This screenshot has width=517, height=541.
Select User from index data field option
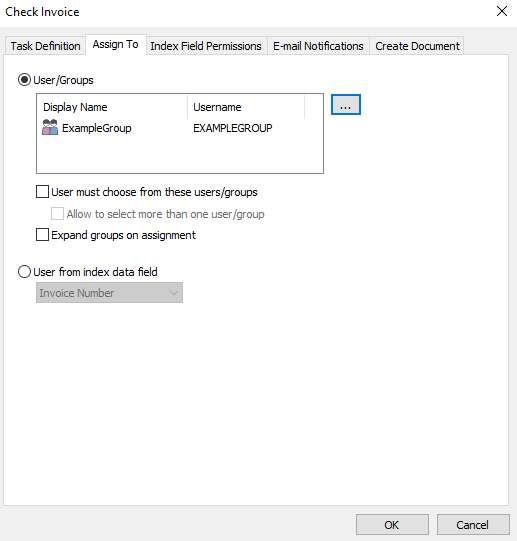tap(24, 272)
